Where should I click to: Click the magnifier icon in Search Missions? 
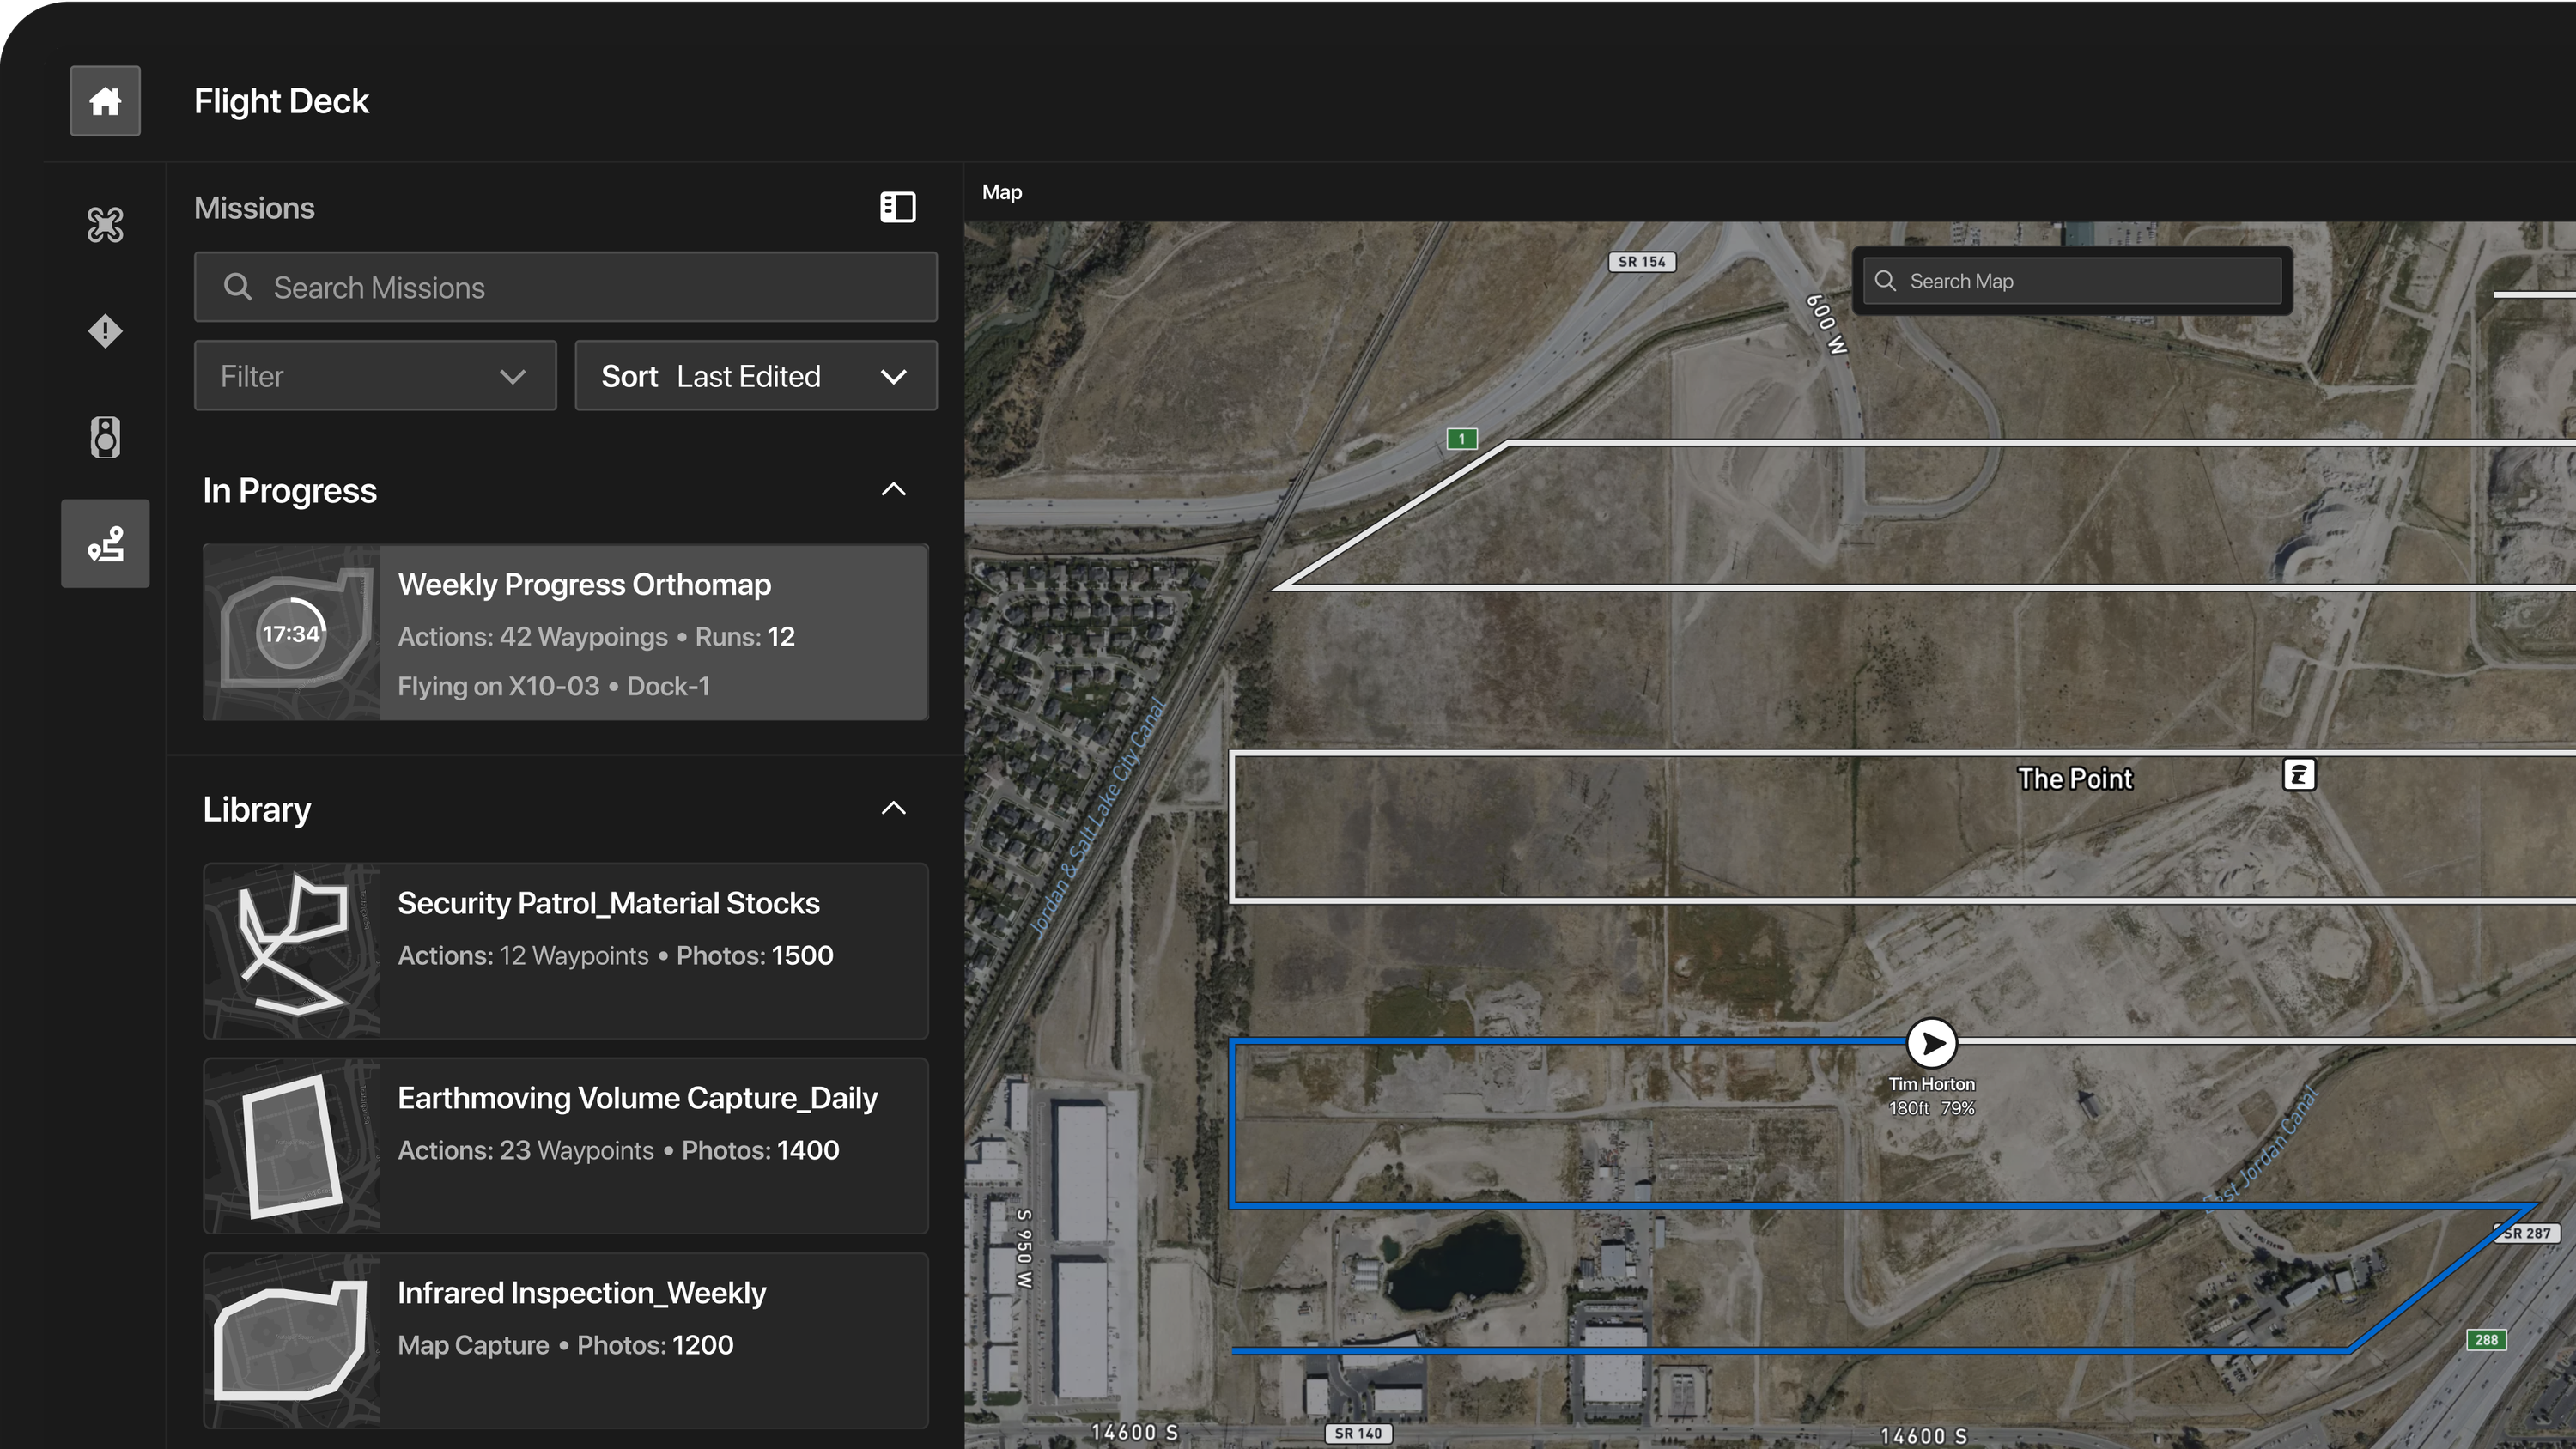(238, 288)
